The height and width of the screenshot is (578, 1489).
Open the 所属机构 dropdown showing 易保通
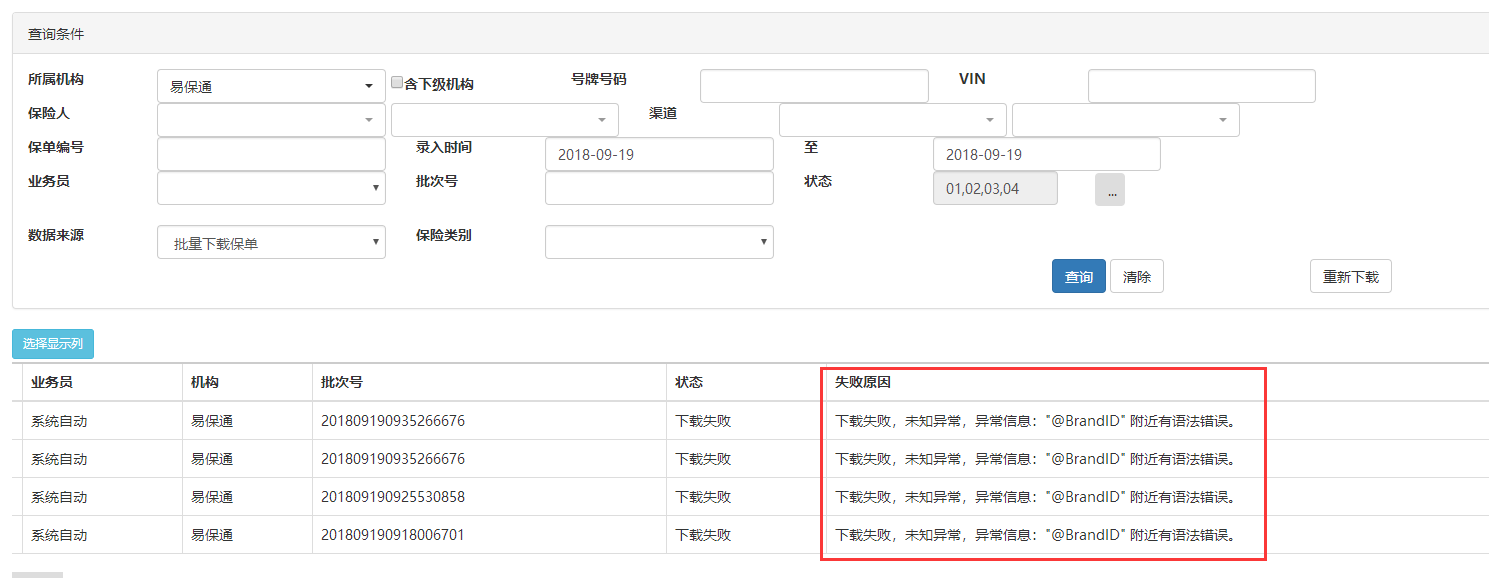point(271,86)
